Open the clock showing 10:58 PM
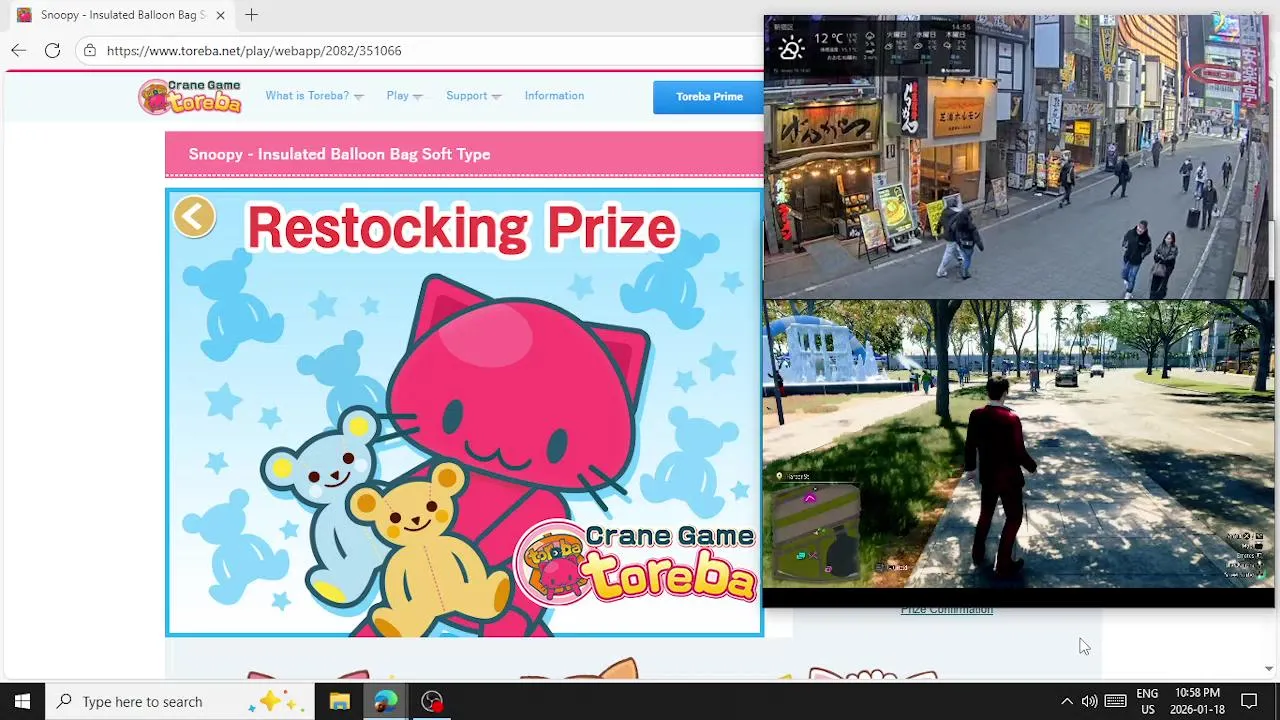1280x720 pixels. 1197,702
